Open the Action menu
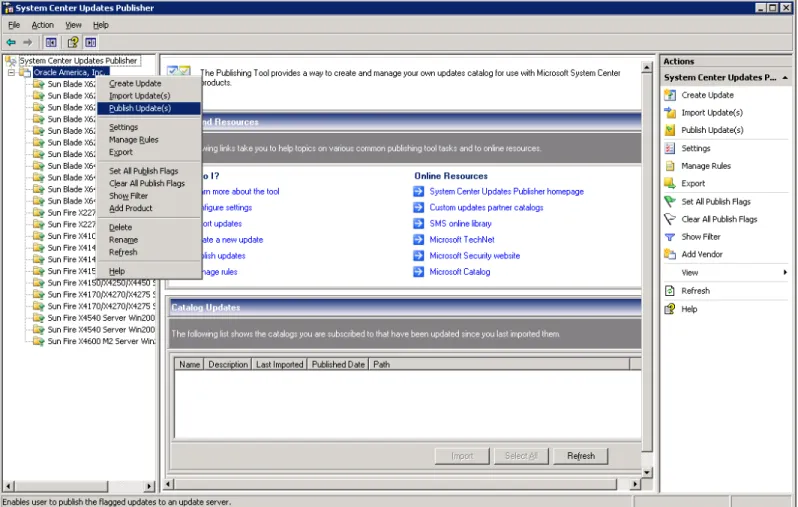Screen dimensions: 798x507 point(42,25)
